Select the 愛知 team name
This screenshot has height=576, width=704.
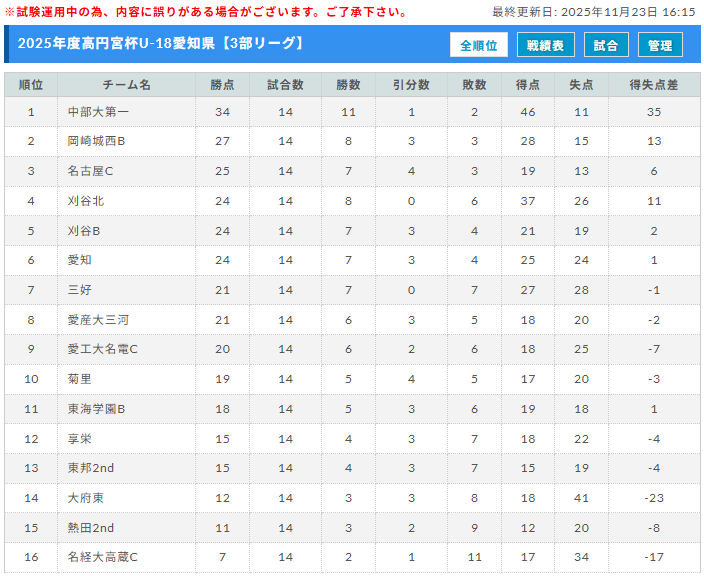pos(80,260)
